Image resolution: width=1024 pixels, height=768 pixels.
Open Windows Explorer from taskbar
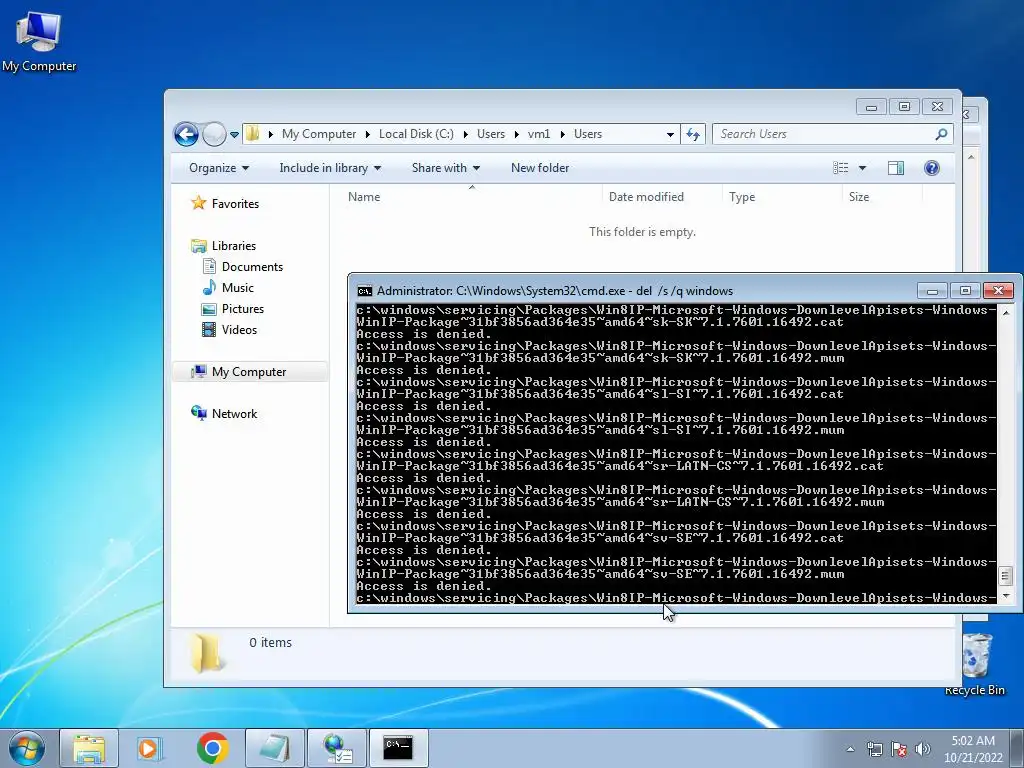(x=89, y=748)
